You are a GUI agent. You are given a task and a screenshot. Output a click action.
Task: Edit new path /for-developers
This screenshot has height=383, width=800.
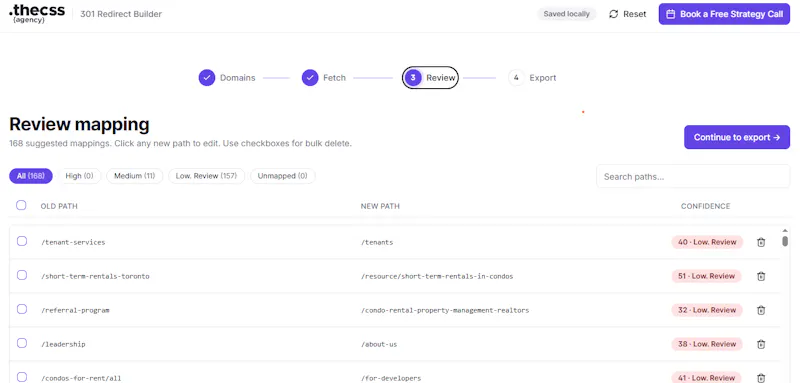pyautogui.click(x=391, y=378)
